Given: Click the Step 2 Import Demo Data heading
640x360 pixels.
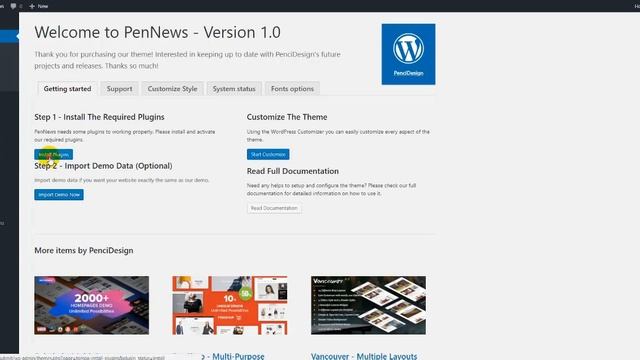Looking at the screenshot, I should [103, 166].
